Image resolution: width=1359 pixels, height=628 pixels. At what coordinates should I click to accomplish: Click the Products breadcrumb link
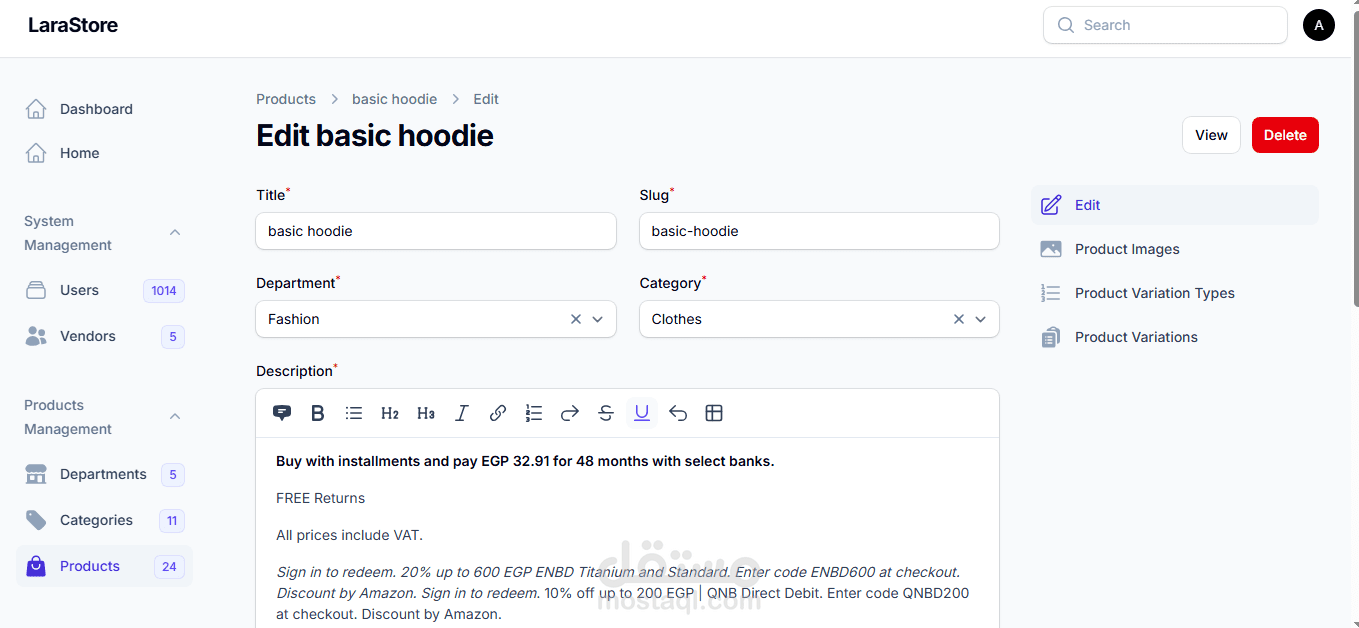(x=286, y=99)
